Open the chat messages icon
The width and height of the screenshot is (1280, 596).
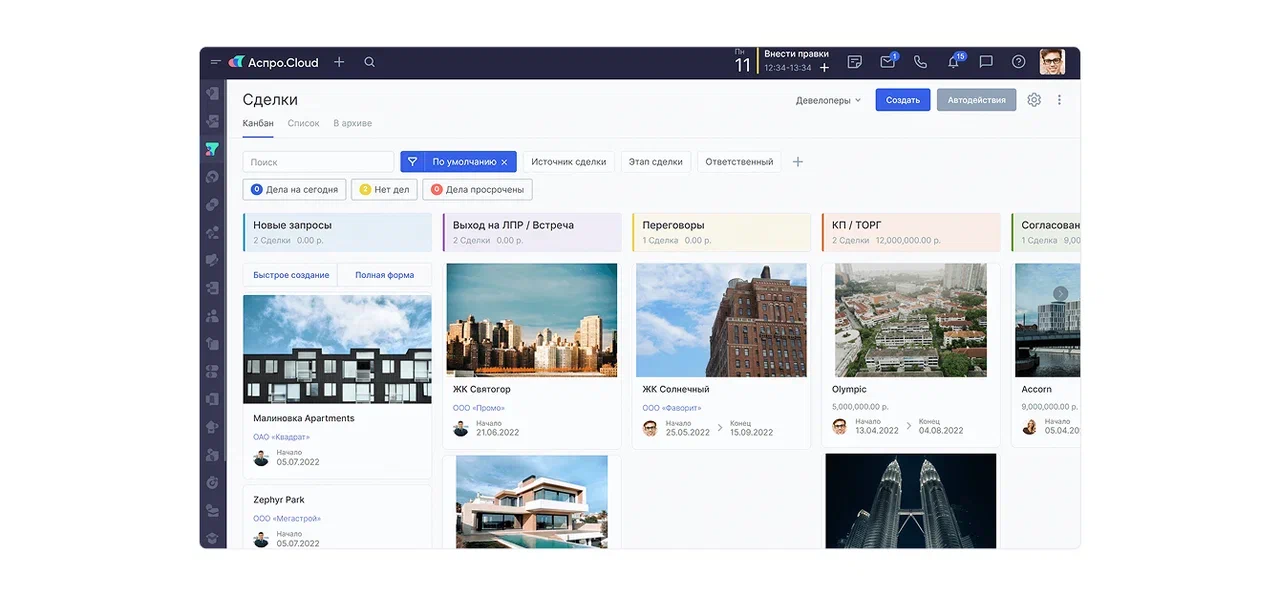click(x=986, y=62)
